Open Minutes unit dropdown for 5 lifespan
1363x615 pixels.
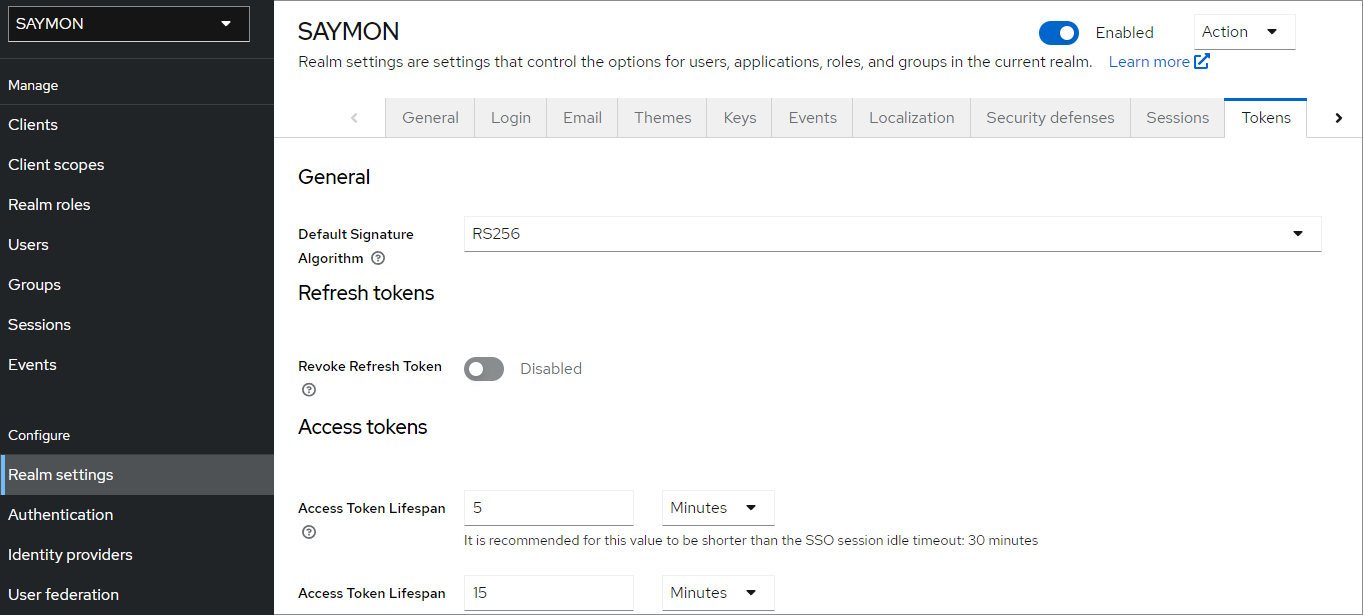[x=718, y=508]
